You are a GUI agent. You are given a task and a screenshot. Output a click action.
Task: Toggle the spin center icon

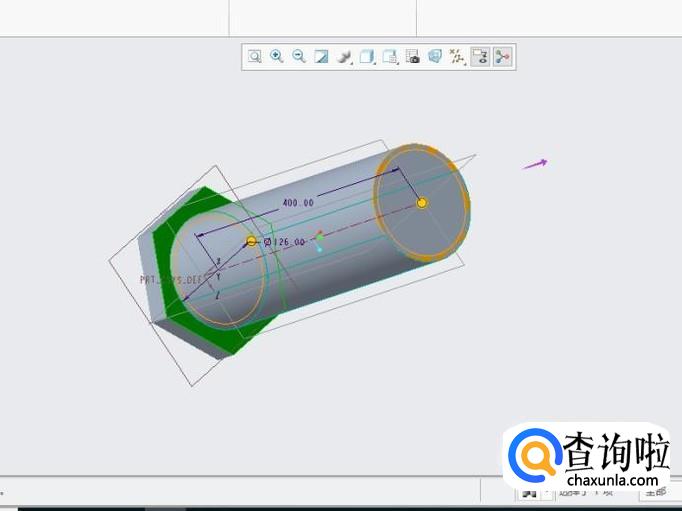click(x=502, y=57)
